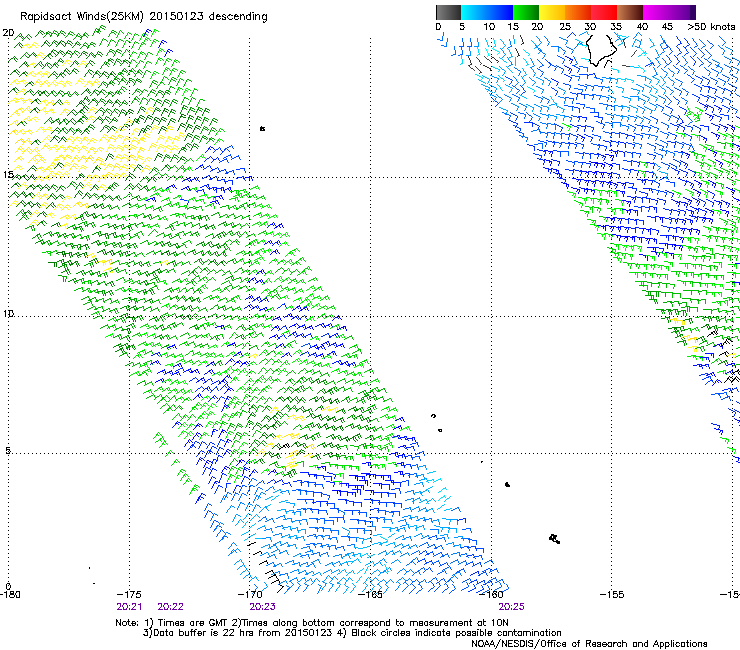740x650 pixels.
Task: Click the title 'Rapidsact Winds(25KM) 20150123 descending'
Action: (143, 16)
